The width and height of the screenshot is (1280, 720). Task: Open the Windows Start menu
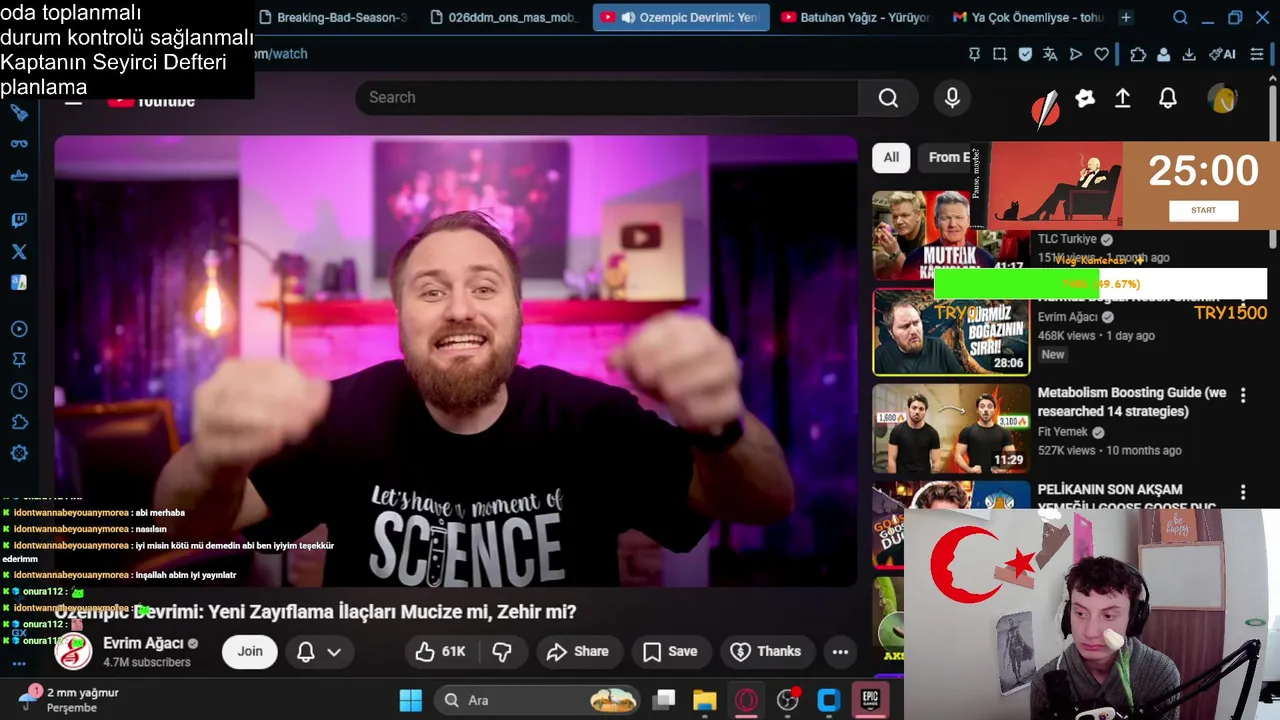pos(411,700)
